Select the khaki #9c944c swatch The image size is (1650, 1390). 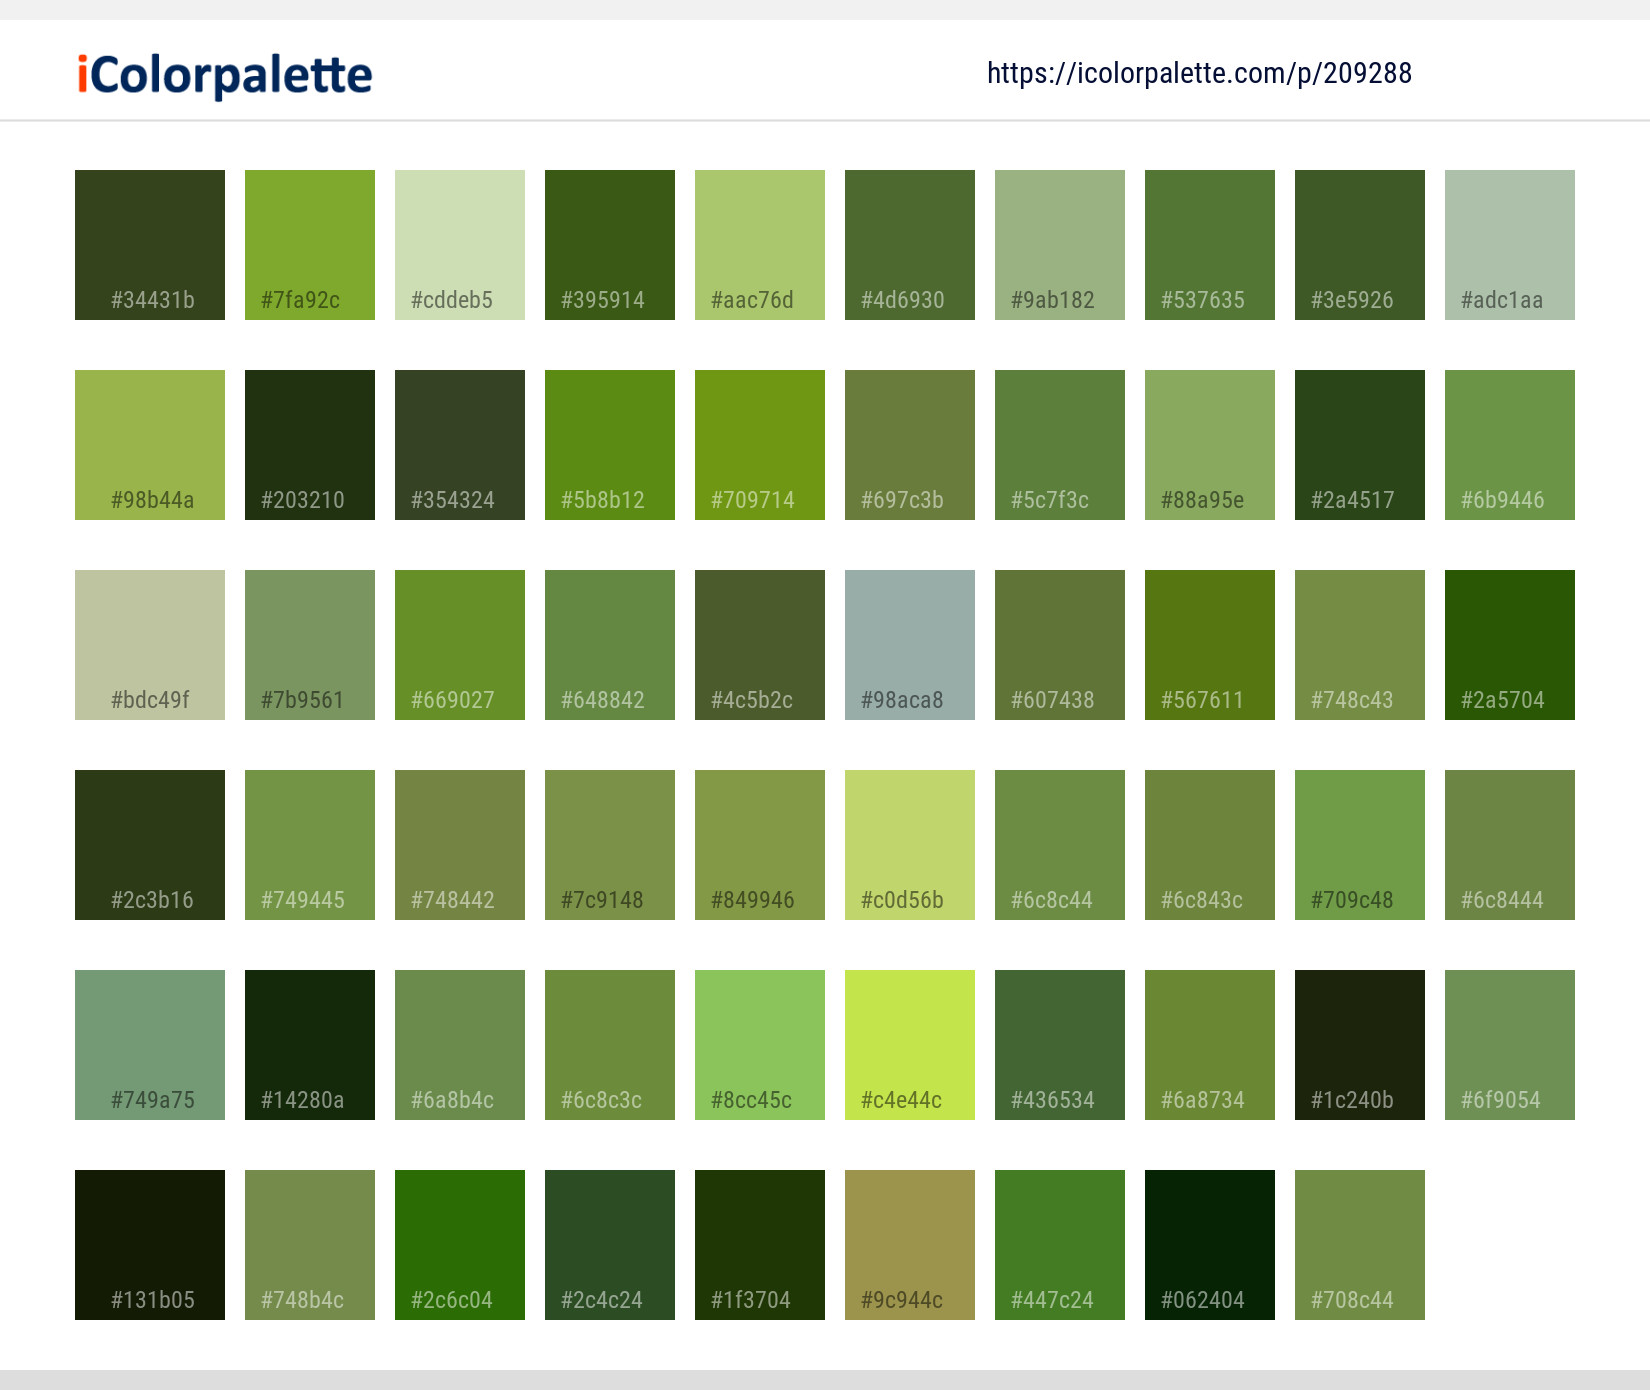click(910, 1245)
